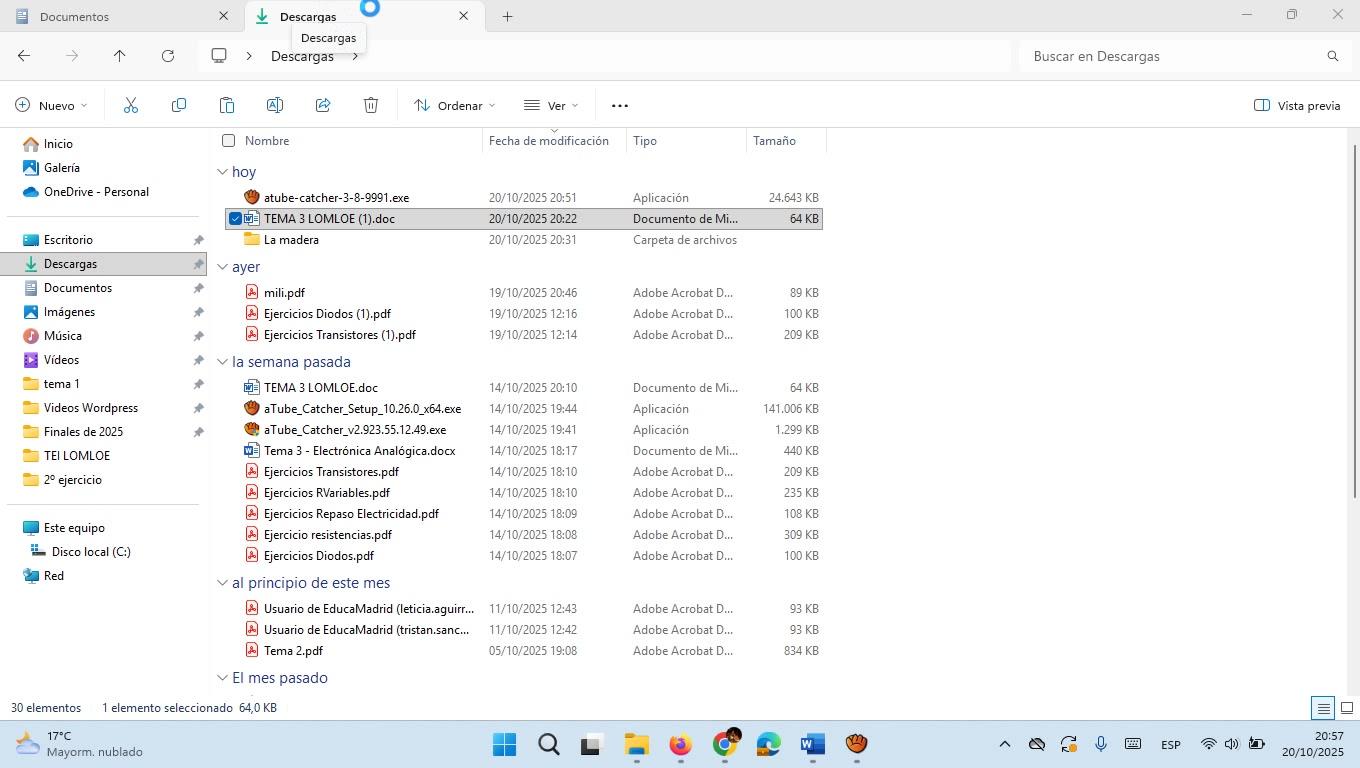Click the Share icon in toolbar
The image size is (1360, 768).
(x=323, y=105)
